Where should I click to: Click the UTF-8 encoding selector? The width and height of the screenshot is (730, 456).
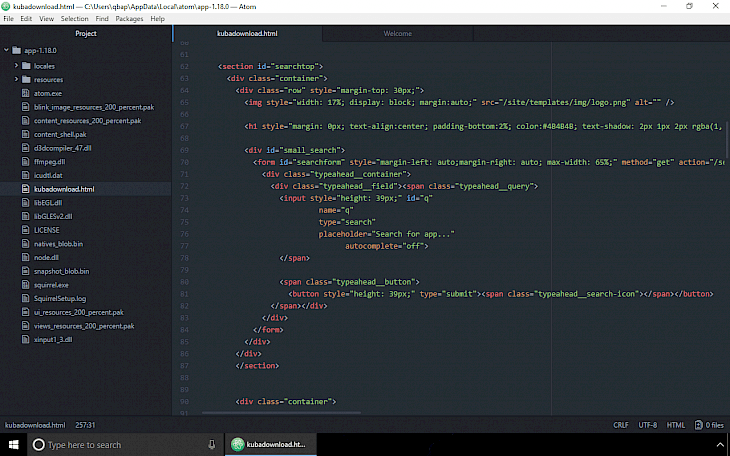click(648, 425)
